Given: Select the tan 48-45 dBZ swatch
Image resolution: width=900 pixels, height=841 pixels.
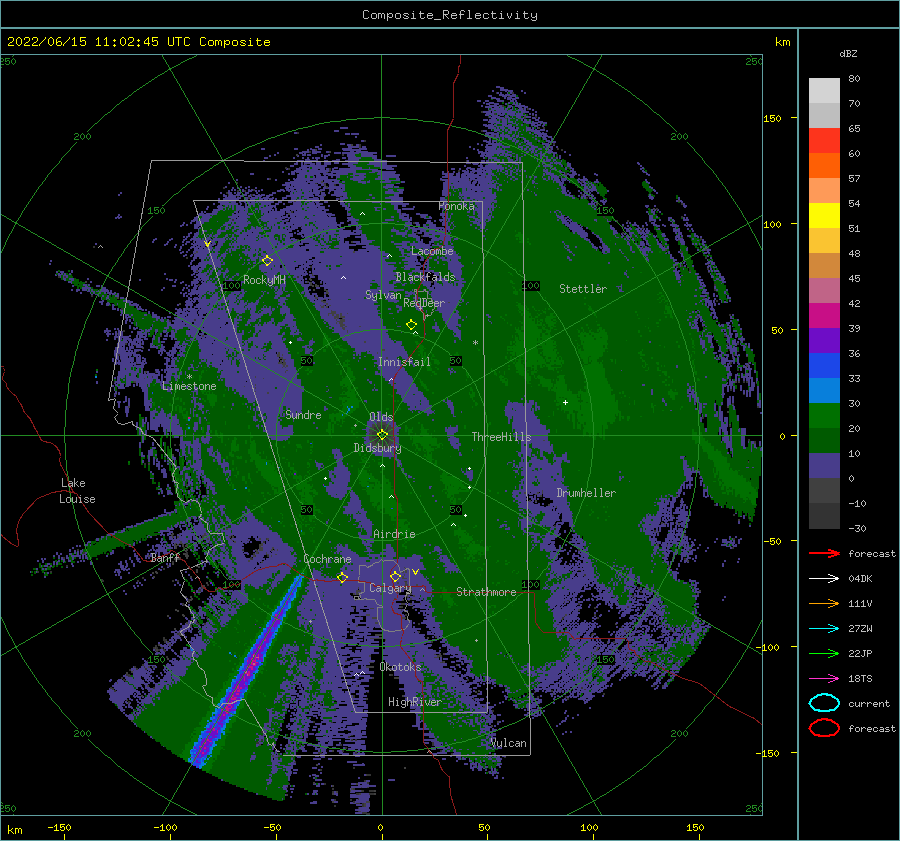Looking at the screenshot, I should pos(824,265).
